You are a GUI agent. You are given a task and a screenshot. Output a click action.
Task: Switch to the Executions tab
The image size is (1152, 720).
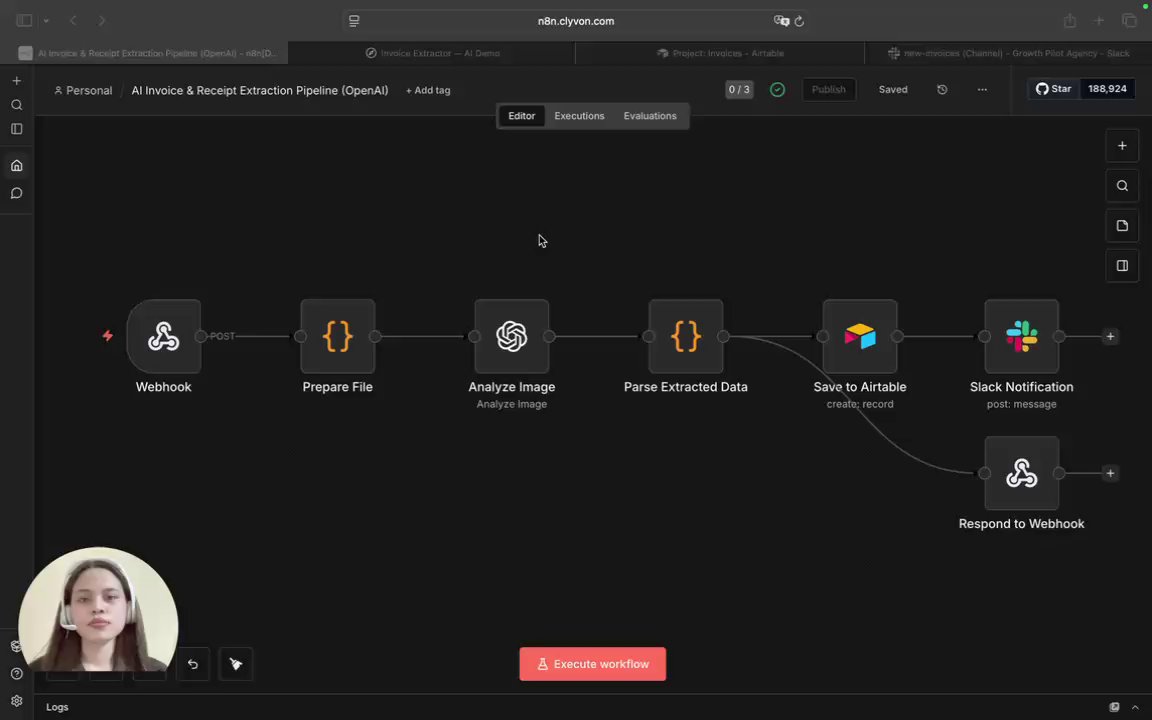[579, 116]
